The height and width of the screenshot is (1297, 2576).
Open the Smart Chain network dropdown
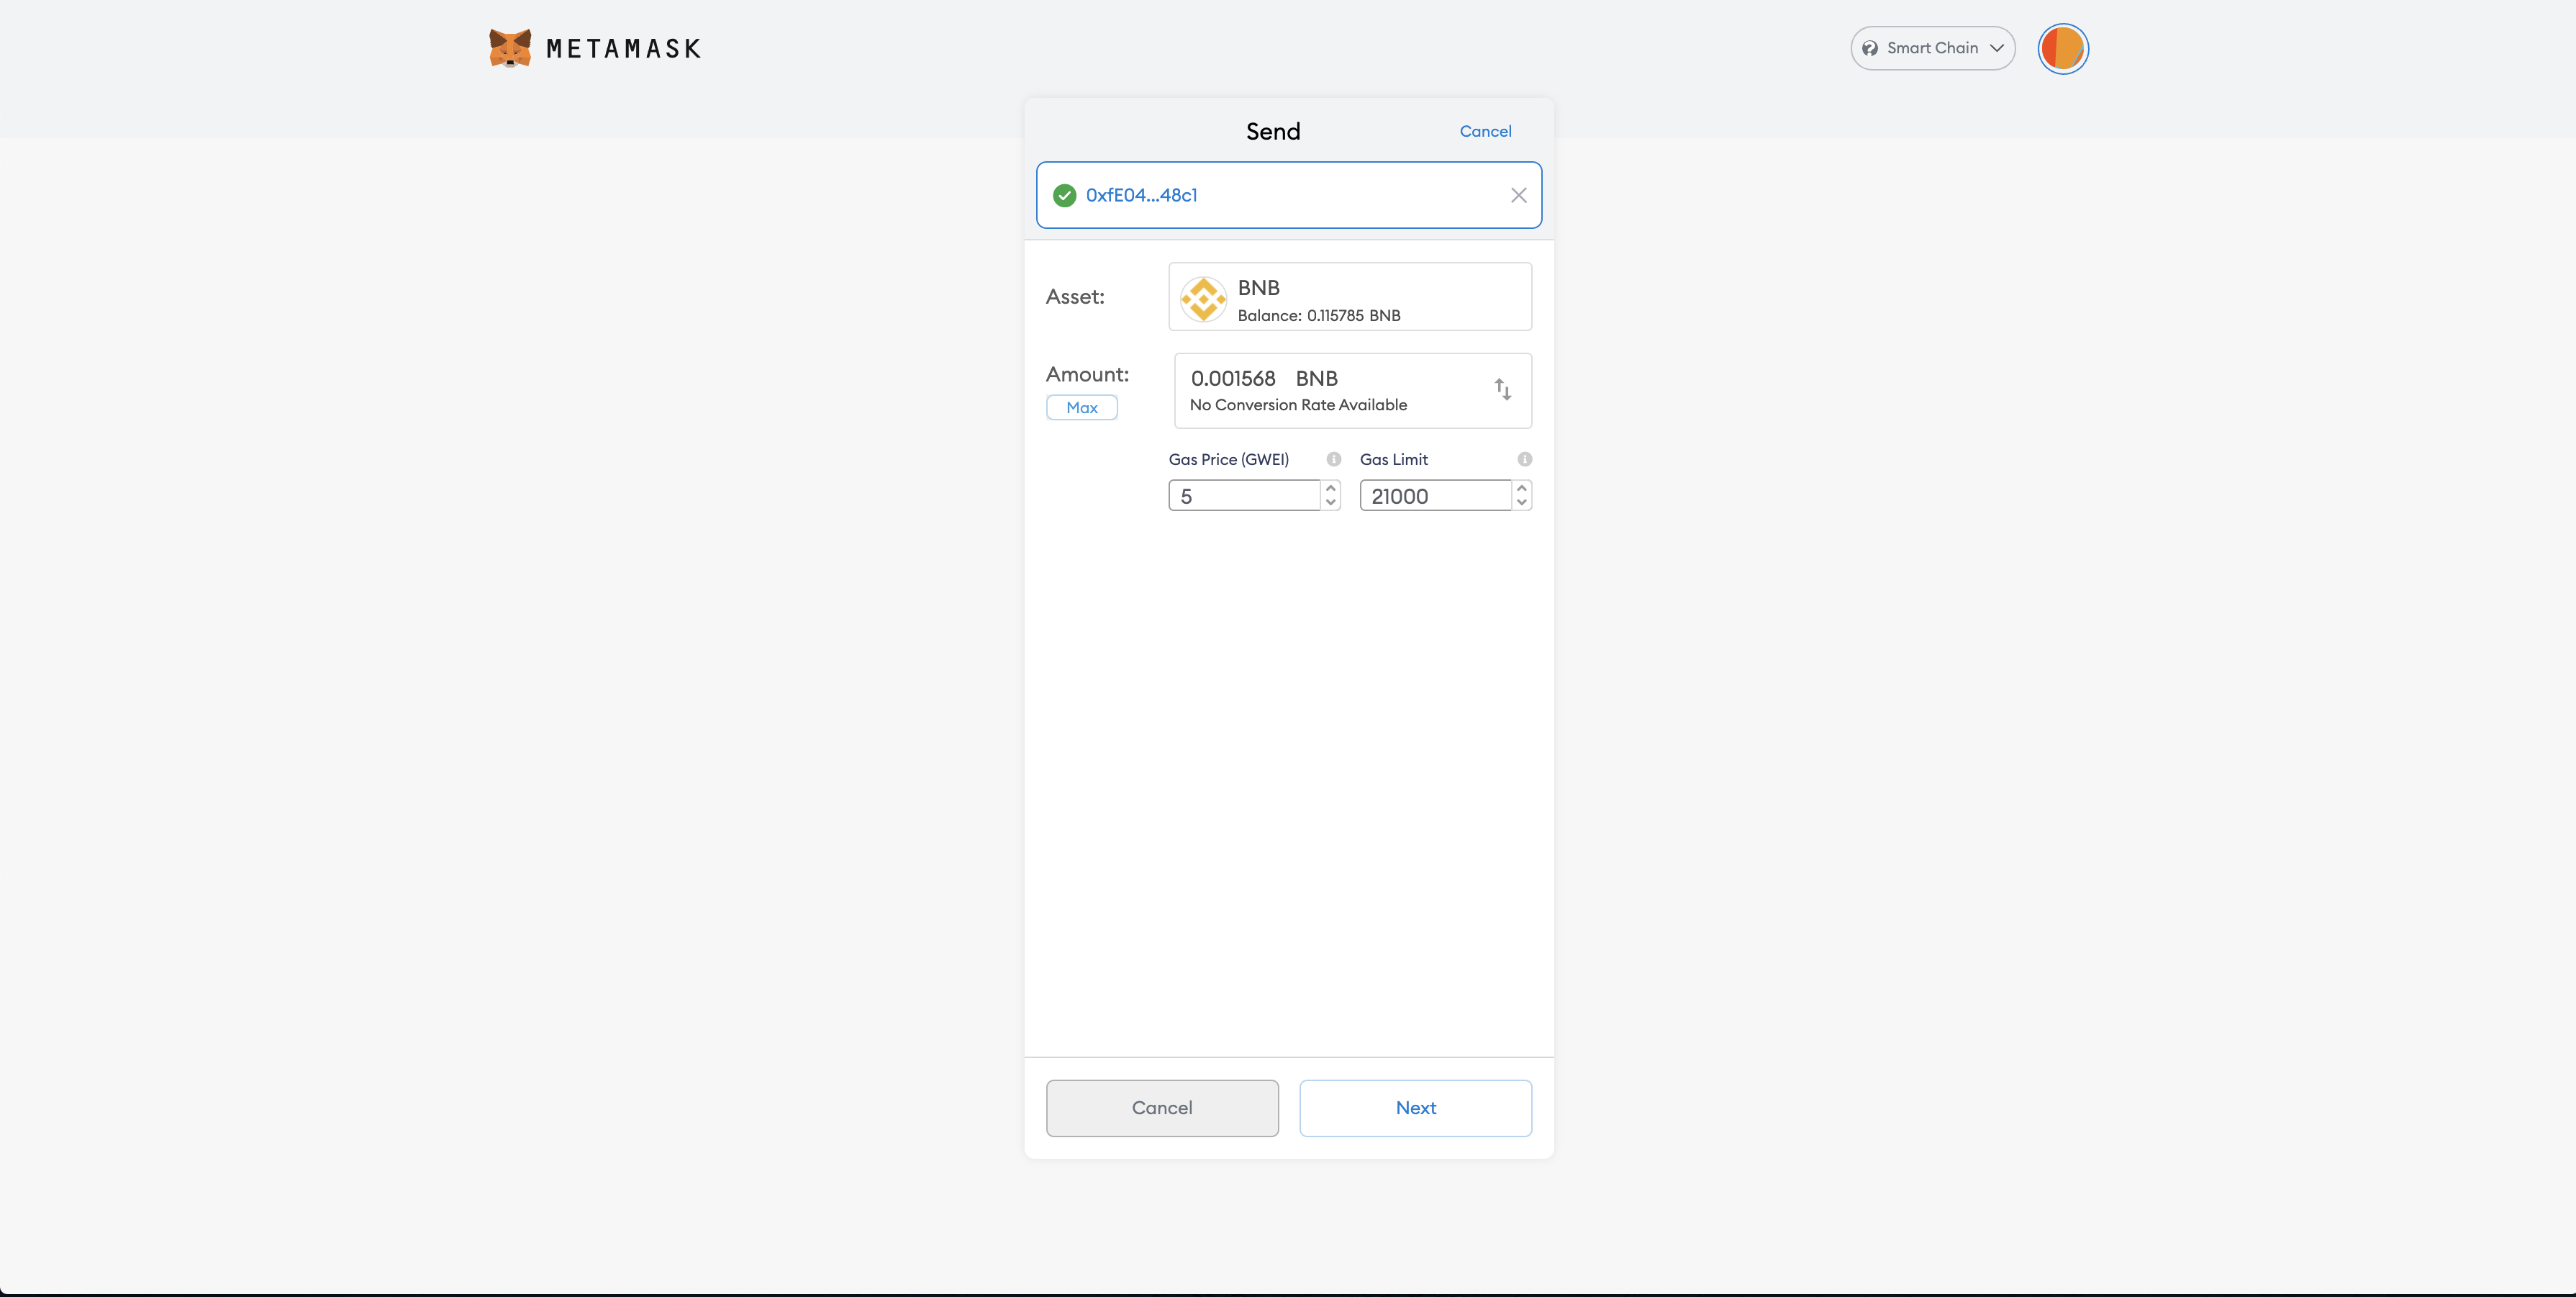point(1932,48)
